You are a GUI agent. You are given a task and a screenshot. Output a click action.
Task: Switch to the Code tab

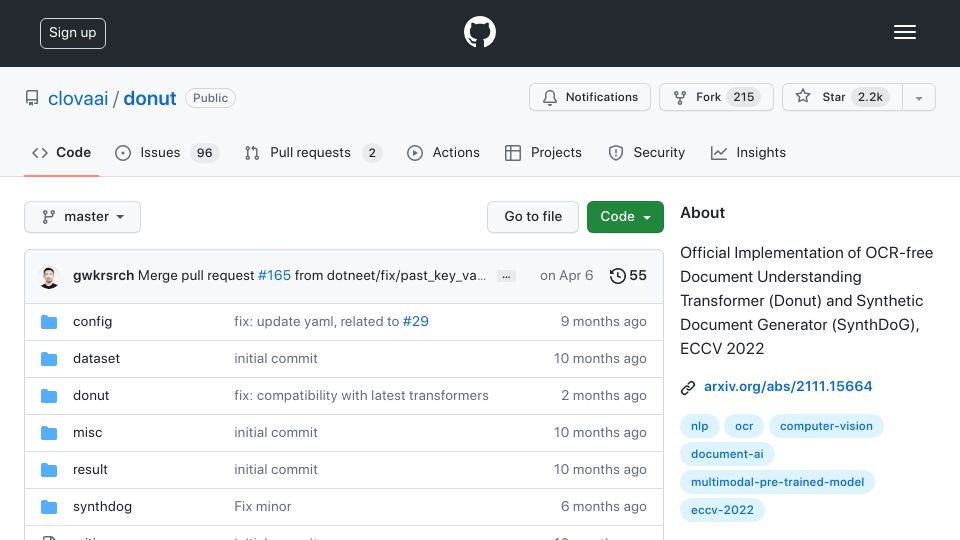[61, 152]
